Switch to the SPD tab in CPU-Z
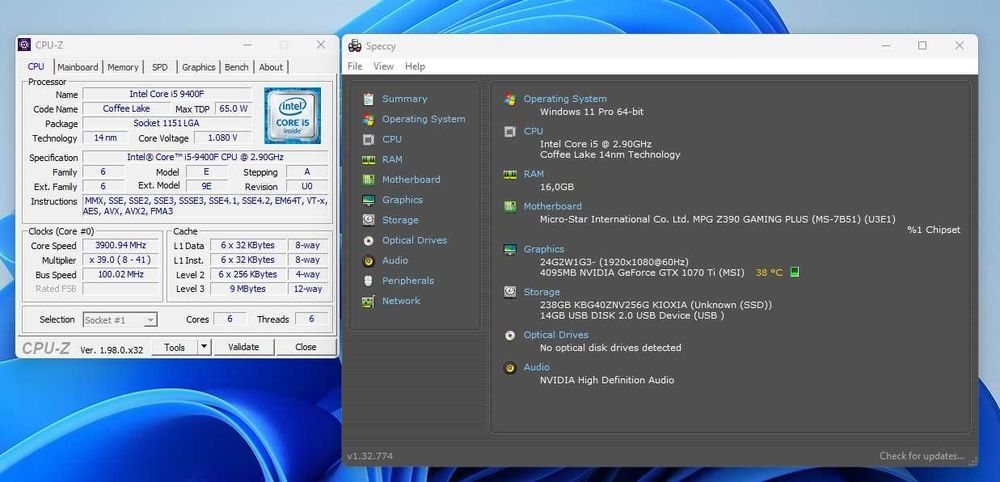 (x=160, y=67)
